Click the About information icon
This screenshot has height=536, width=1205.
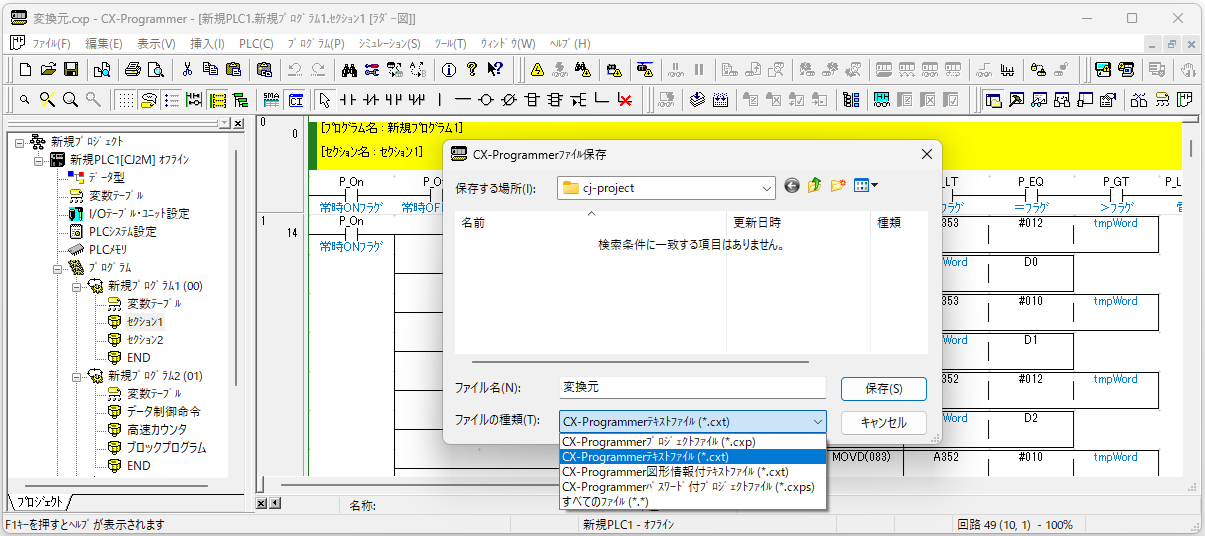pos(448,69)
